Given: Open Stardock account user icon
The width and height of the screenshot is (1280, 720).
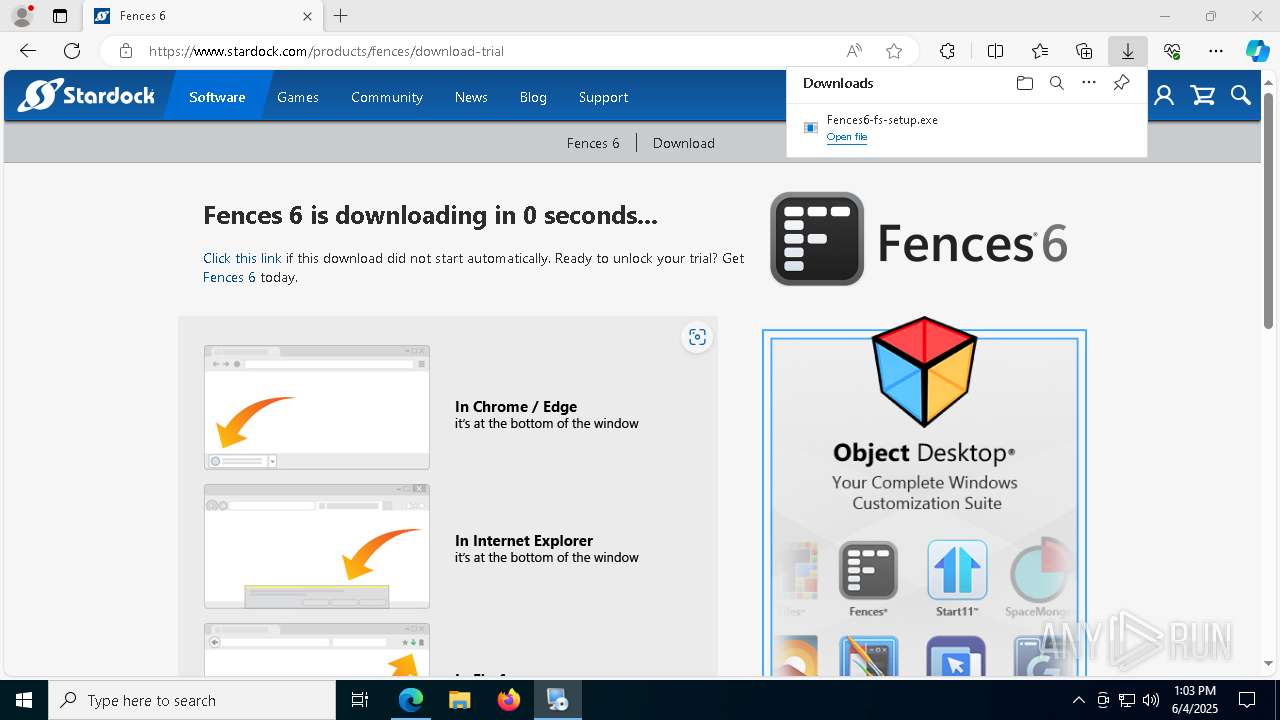Looking at the screenshot, I should 1164,96.
